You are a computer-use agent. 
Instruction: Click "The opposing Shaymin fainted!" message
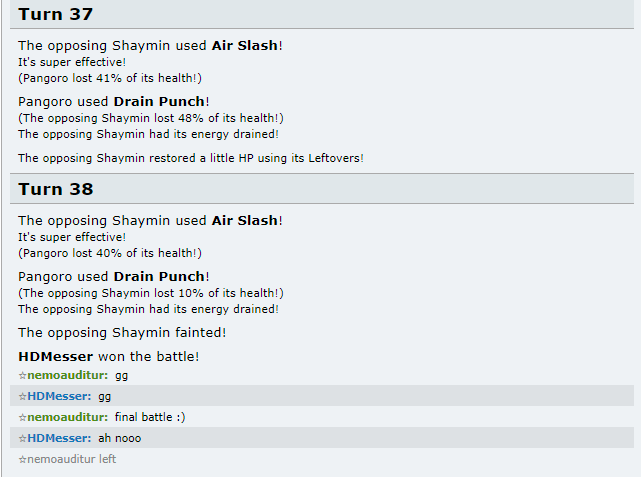122,333
